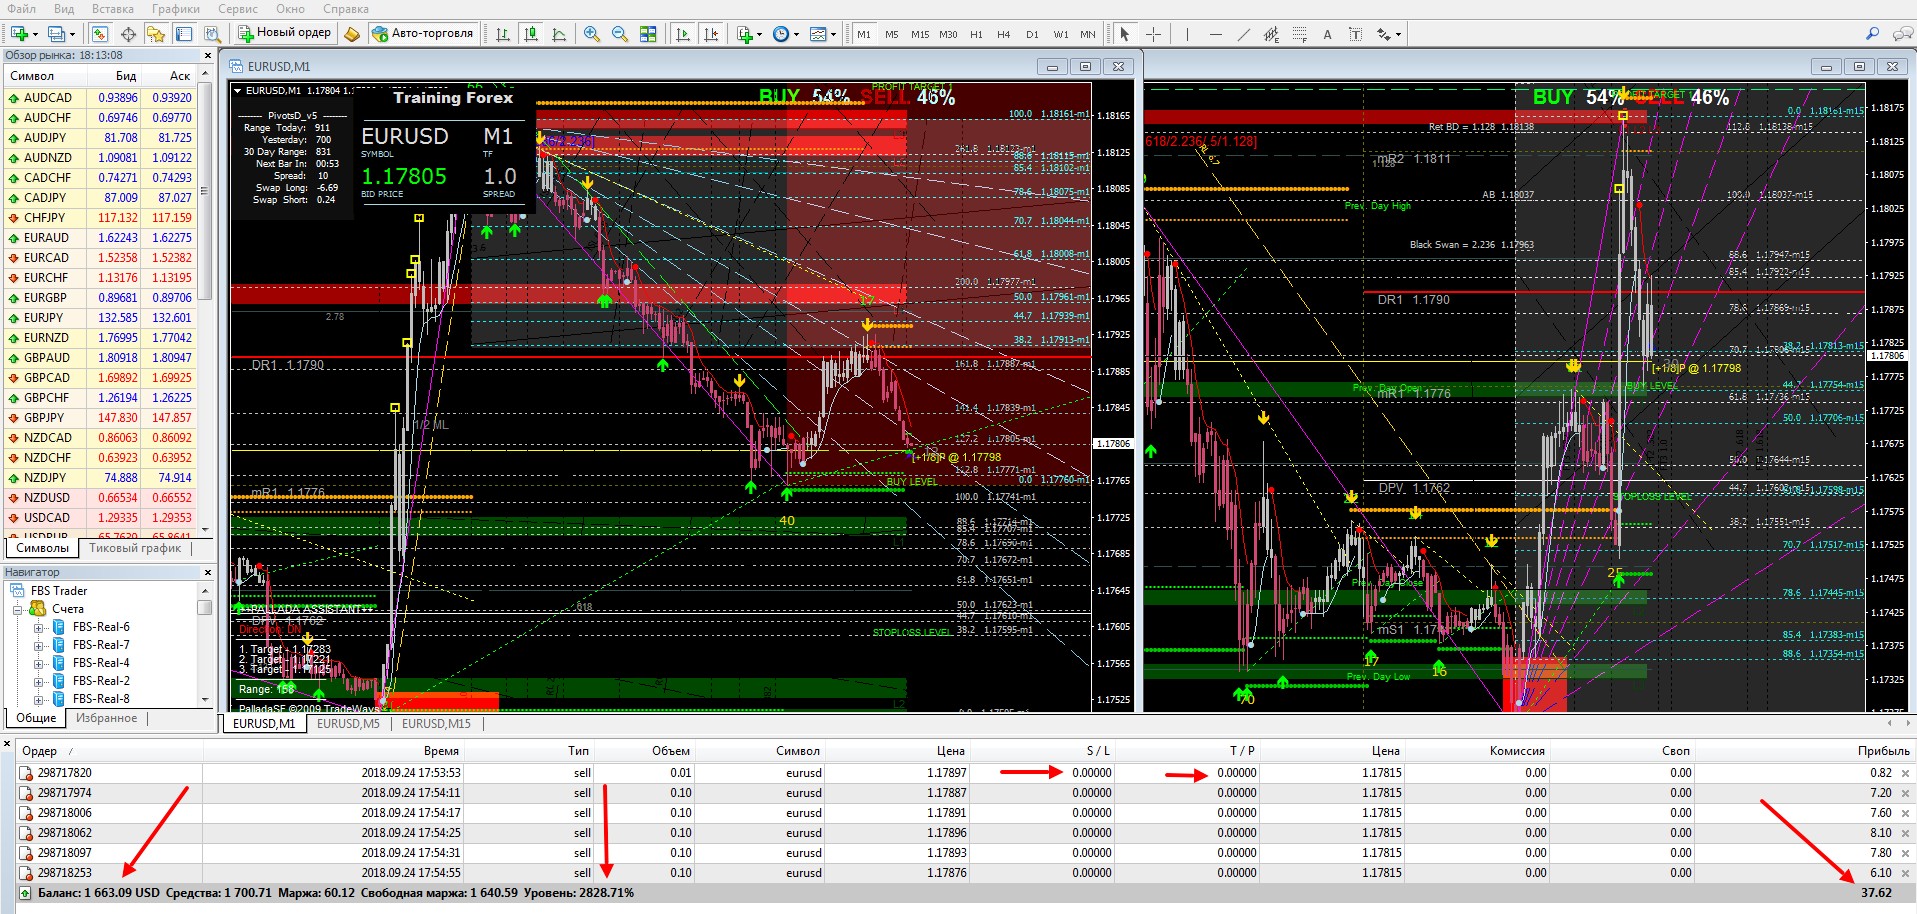The width and height of the screenshot is (1917, 914).
Task: Tile chart windows icon
Action: [648, 34]
